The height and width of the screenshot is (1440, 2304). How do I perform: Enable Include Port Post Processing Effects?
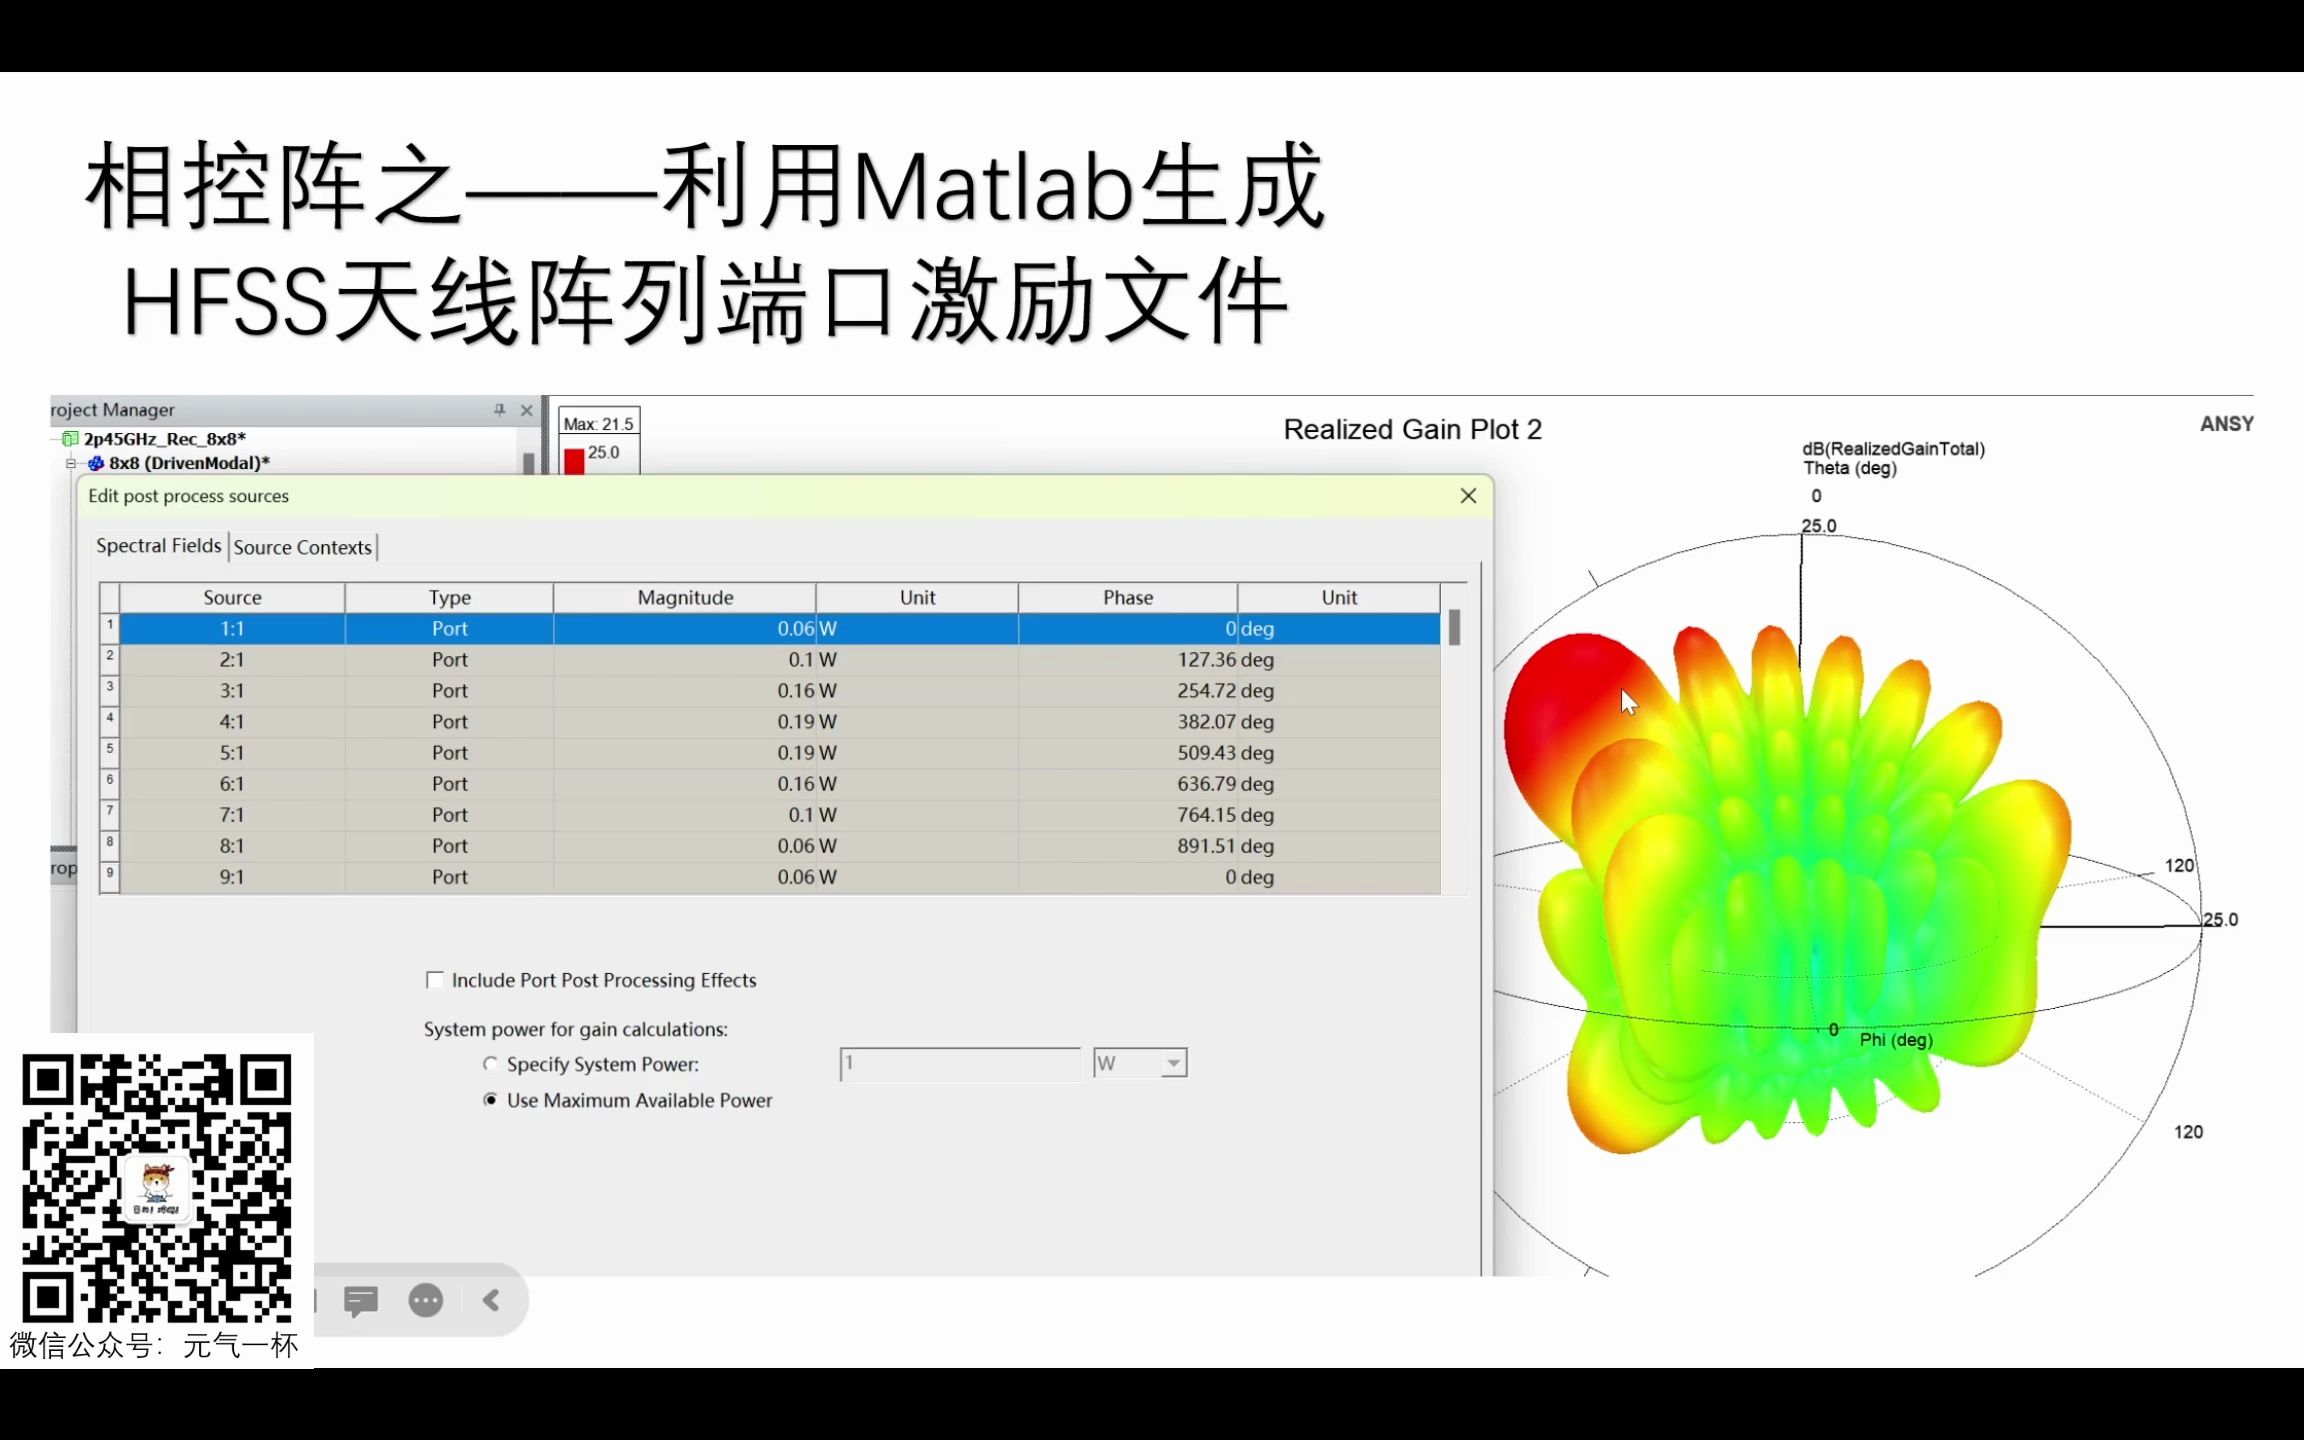[435, 980]
